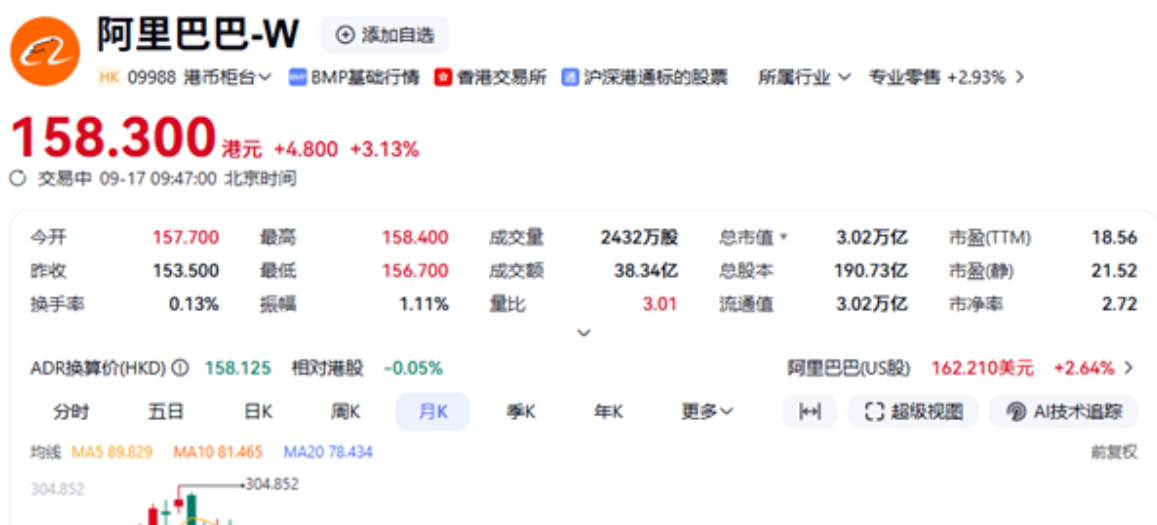Open AI技术追踪 feature
1157x525 pixels.
tap(1064, 411)
